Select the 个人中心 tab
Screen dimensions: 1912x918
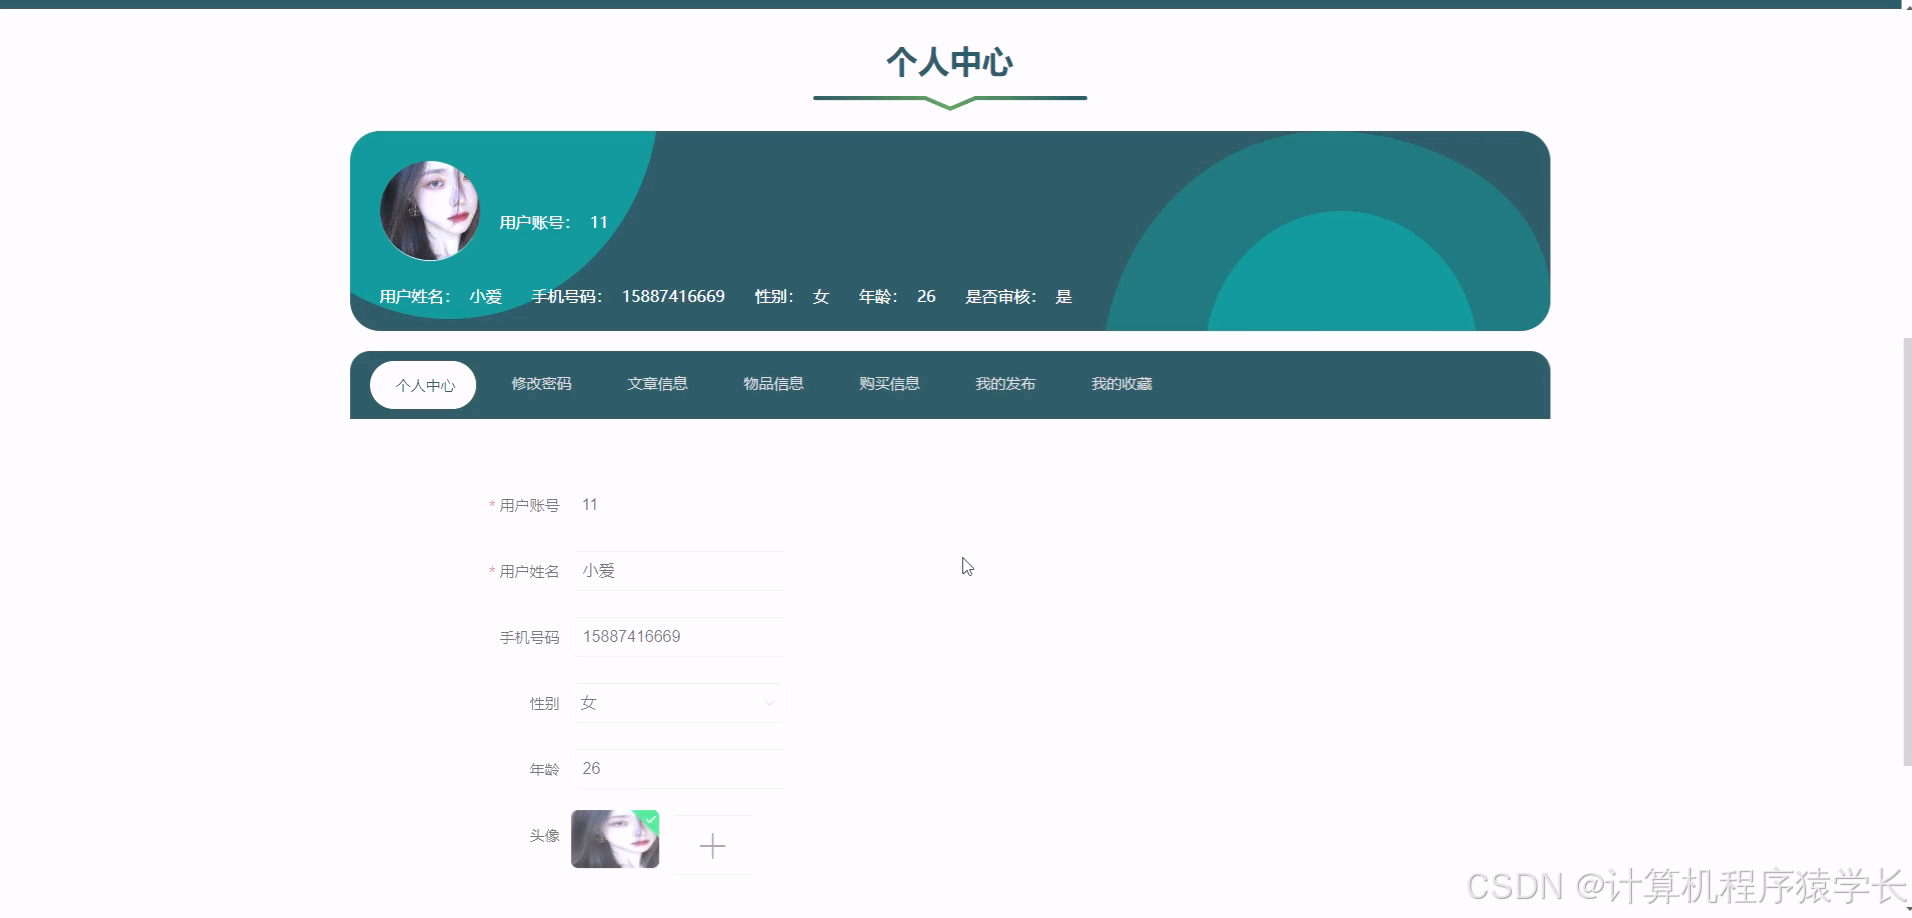[x=423, y=385]
